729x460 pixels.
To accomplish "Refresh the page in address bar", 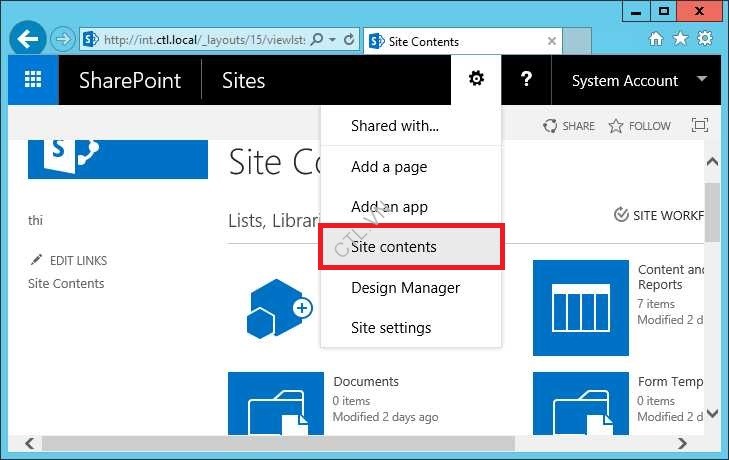I will click(x=349, y=40).
